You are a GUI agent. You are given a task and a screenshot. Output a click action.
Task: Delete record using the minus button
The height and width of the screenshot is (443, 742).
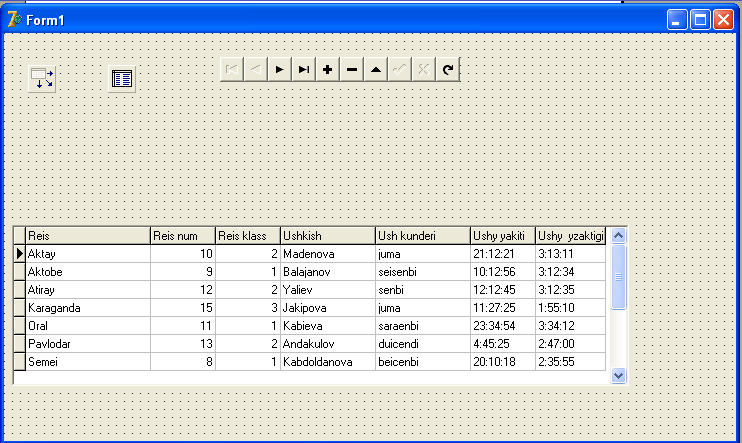point(352,70)
